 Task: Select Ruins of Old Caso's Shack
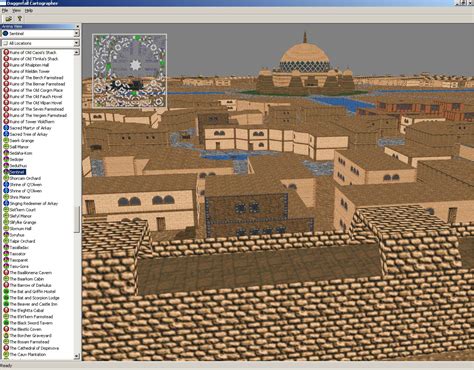click(33, 53)
